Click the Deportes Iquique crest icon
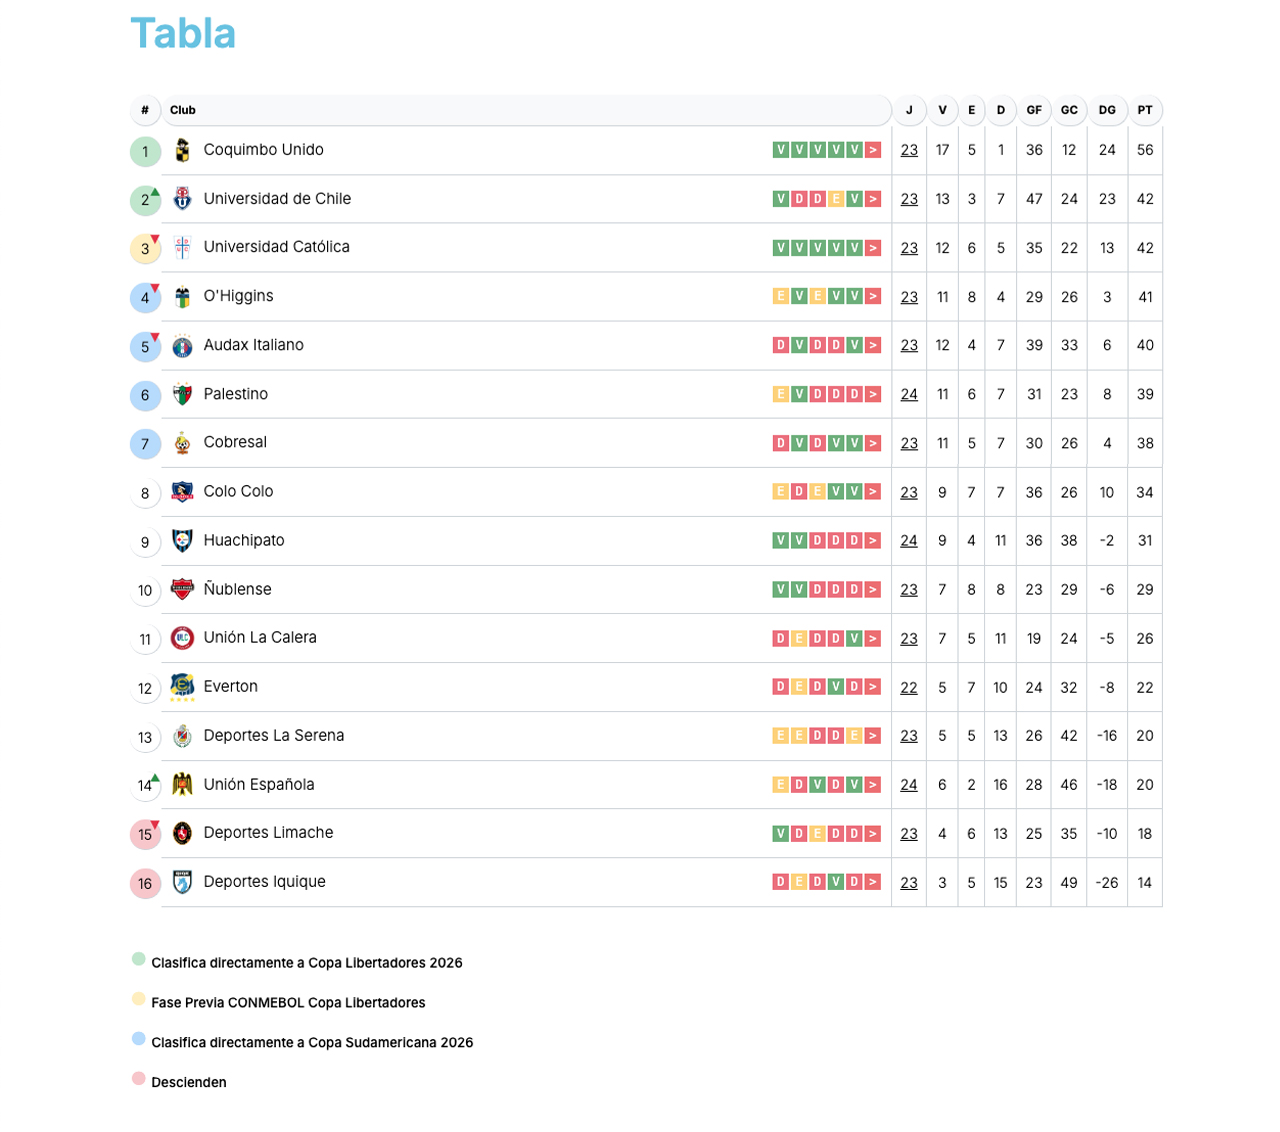 [182, 882]
